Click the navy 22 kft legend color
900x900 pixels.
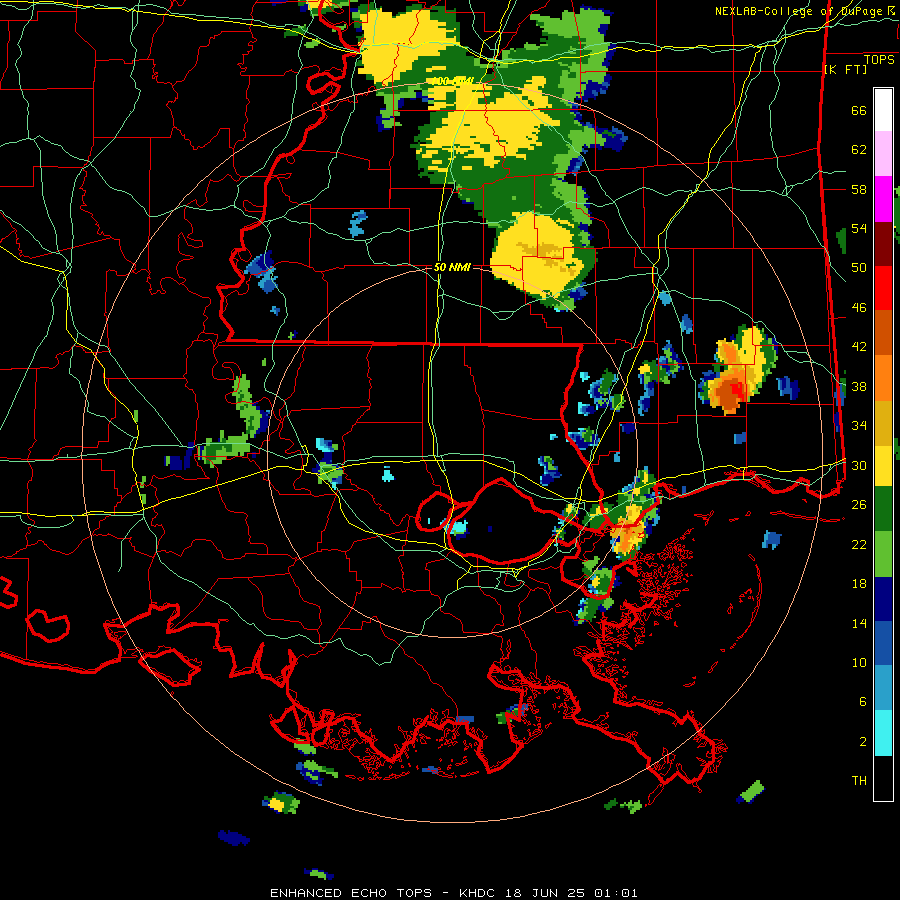coord(883,599)
